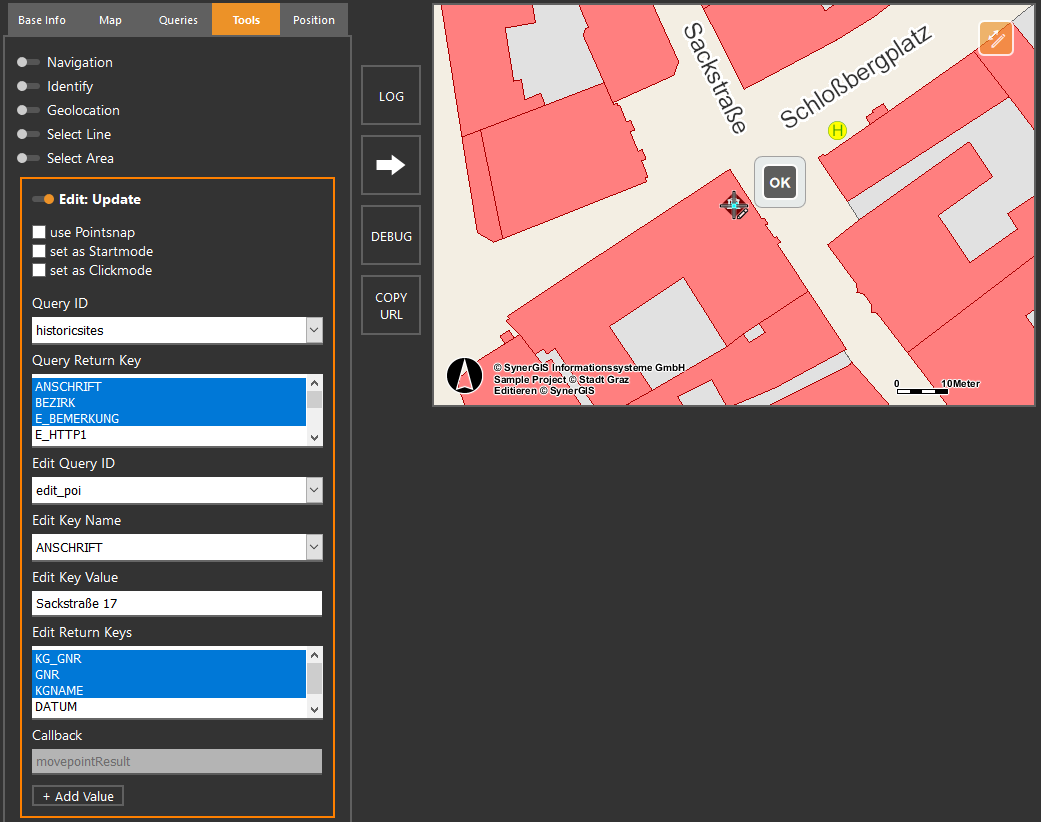Confirm the edit with the OK button

[x=779, y=182]
